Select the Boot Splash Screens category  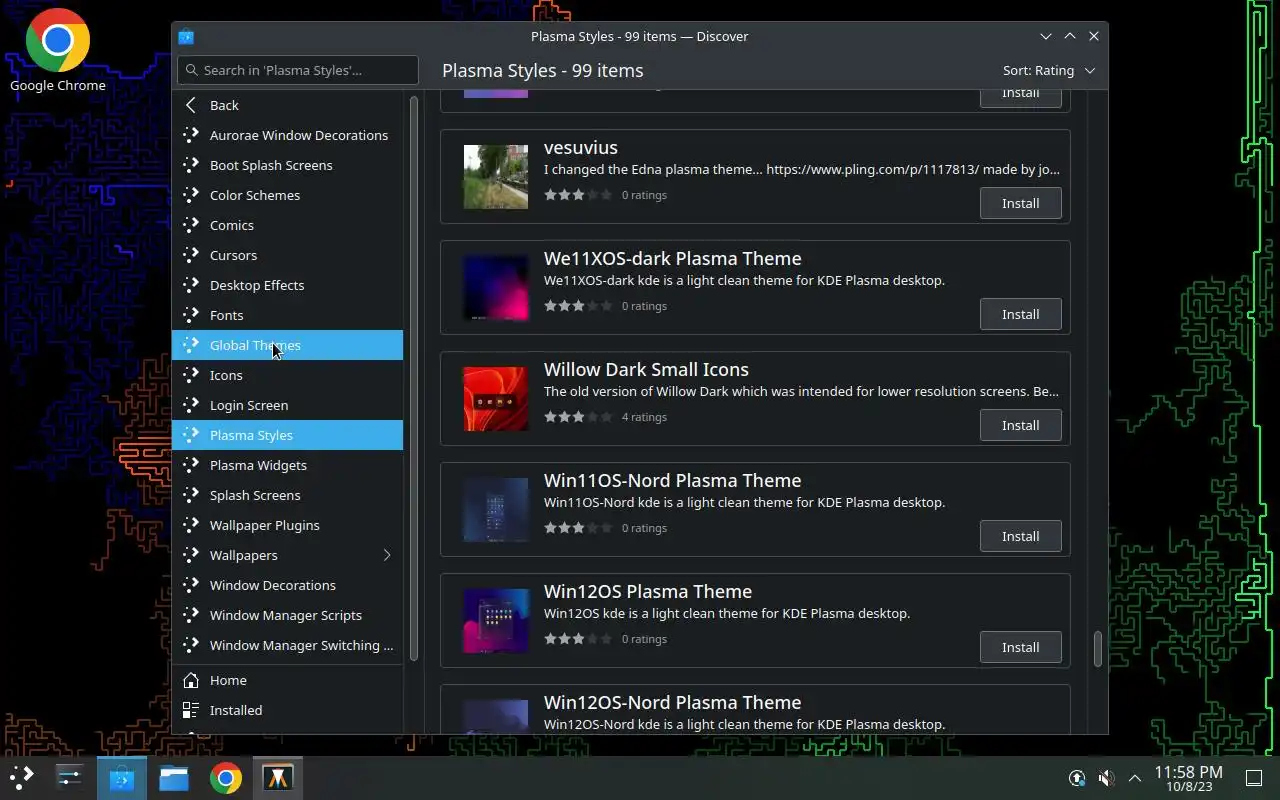pos(288,165)
